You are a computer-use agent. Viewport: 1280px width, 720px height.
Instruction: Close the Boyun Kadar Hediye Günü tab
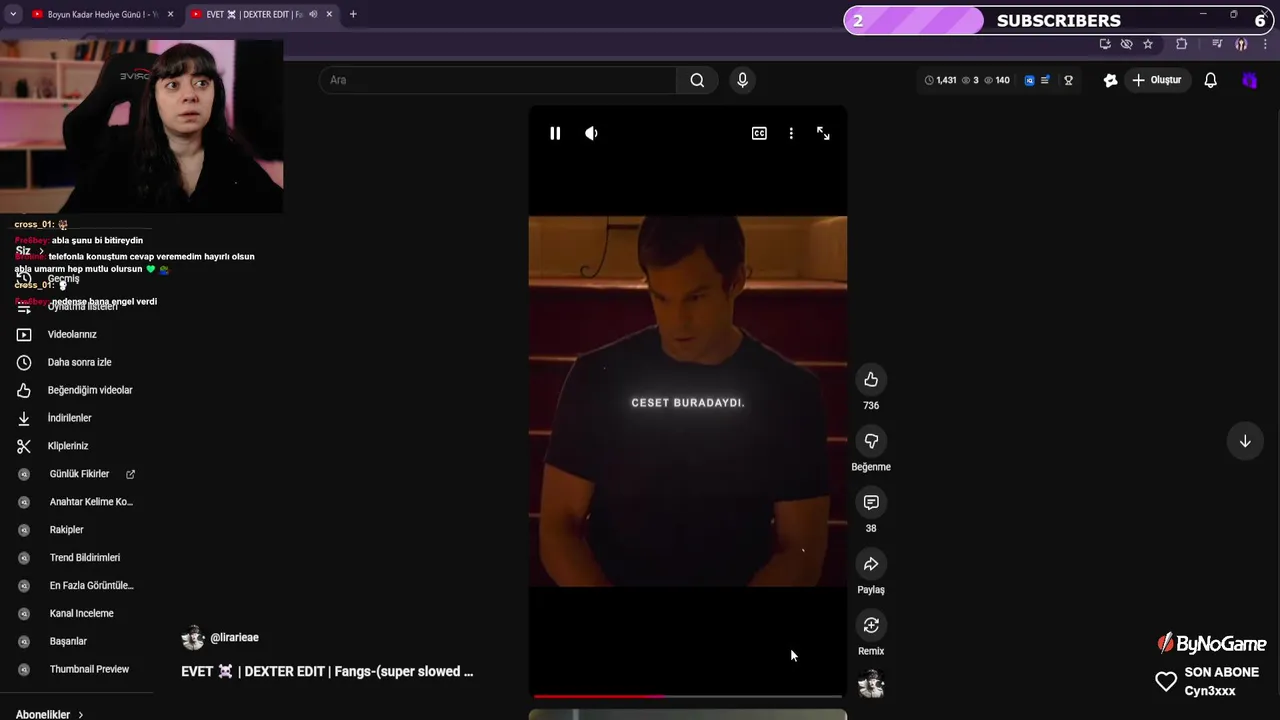(x=170, y=14)
